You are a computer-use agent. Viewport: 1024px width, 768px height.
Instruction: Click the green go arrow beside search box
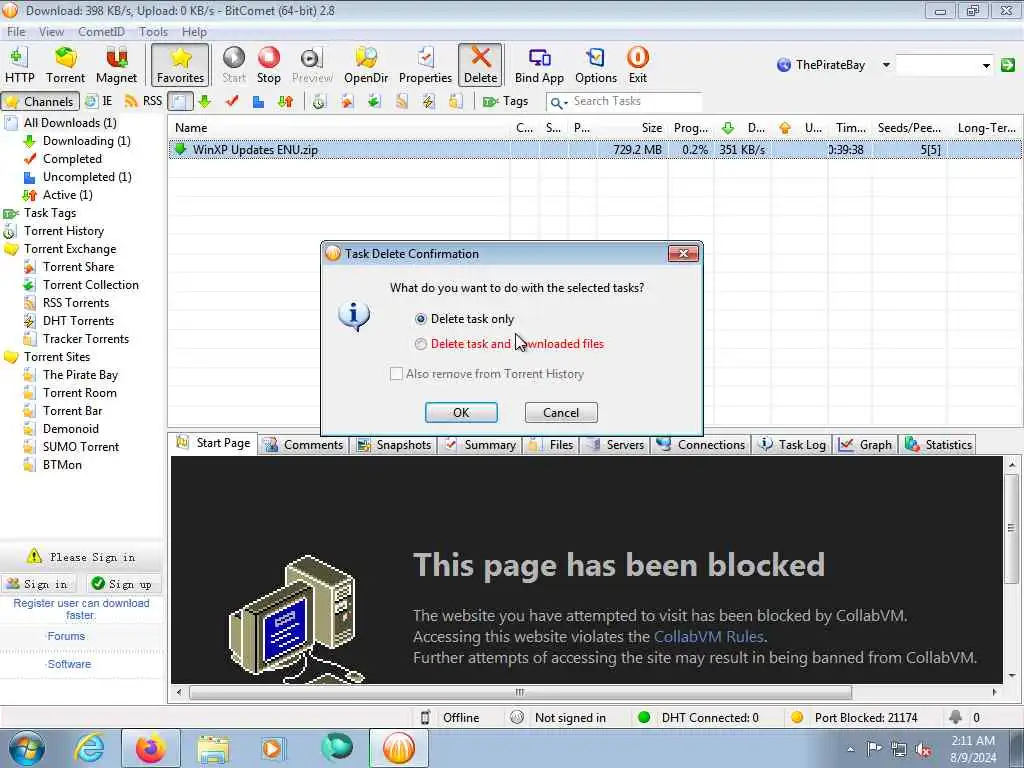coord(1008,65)
